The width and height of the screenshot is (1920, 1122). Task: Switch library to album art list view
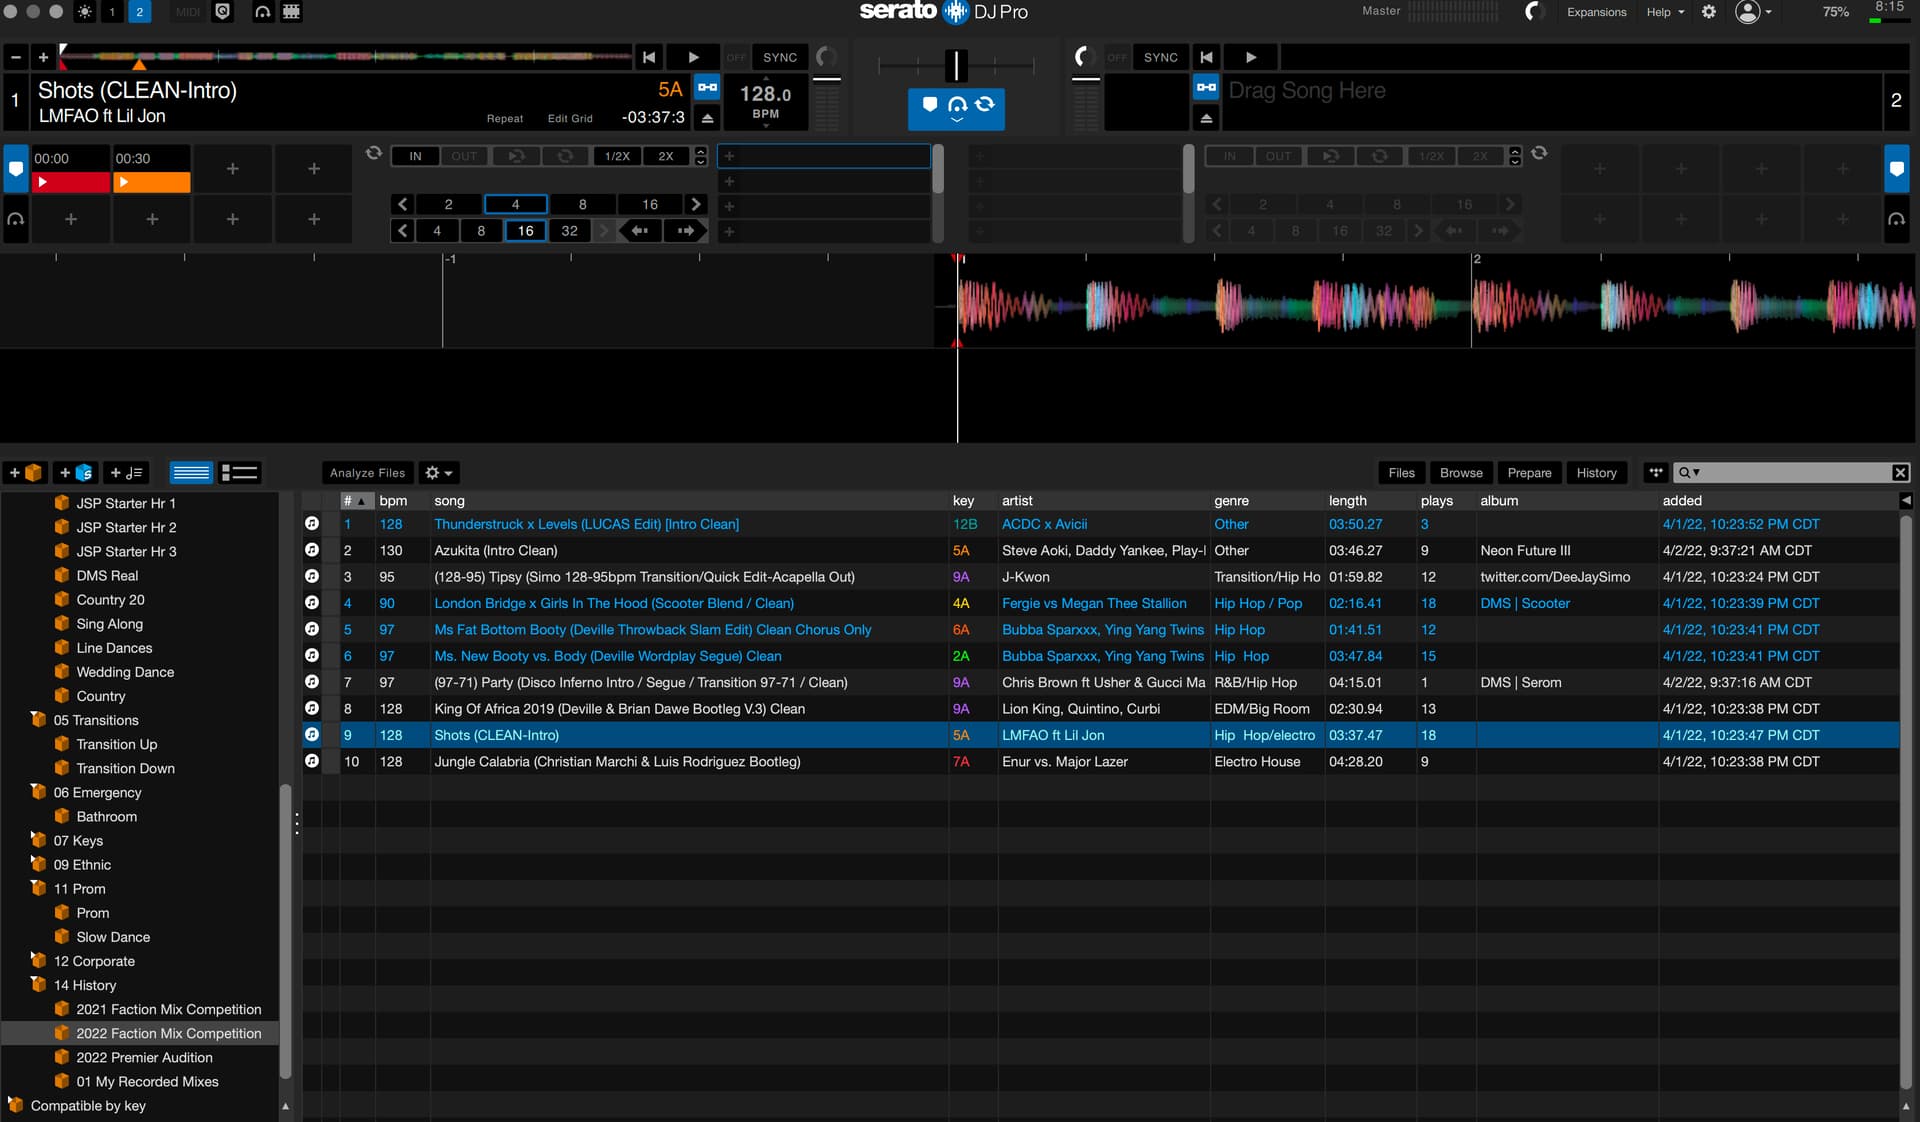(x=240, y=473)
